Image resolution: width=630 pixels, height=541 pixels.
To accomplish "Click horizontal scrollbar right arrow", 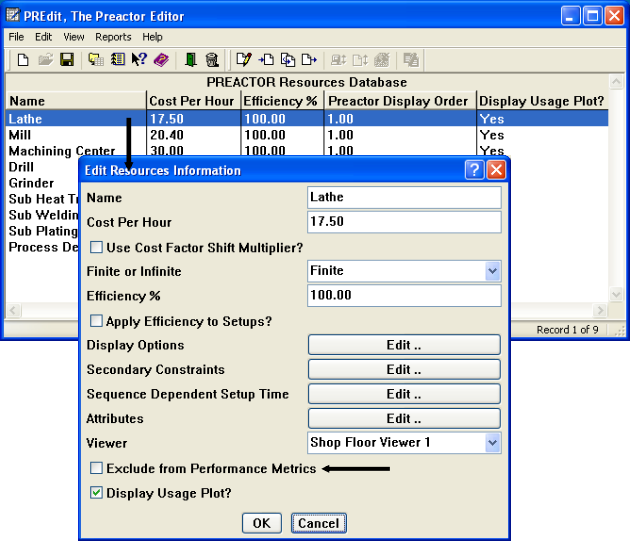I will pyautogui.click(x=600, y=310).
